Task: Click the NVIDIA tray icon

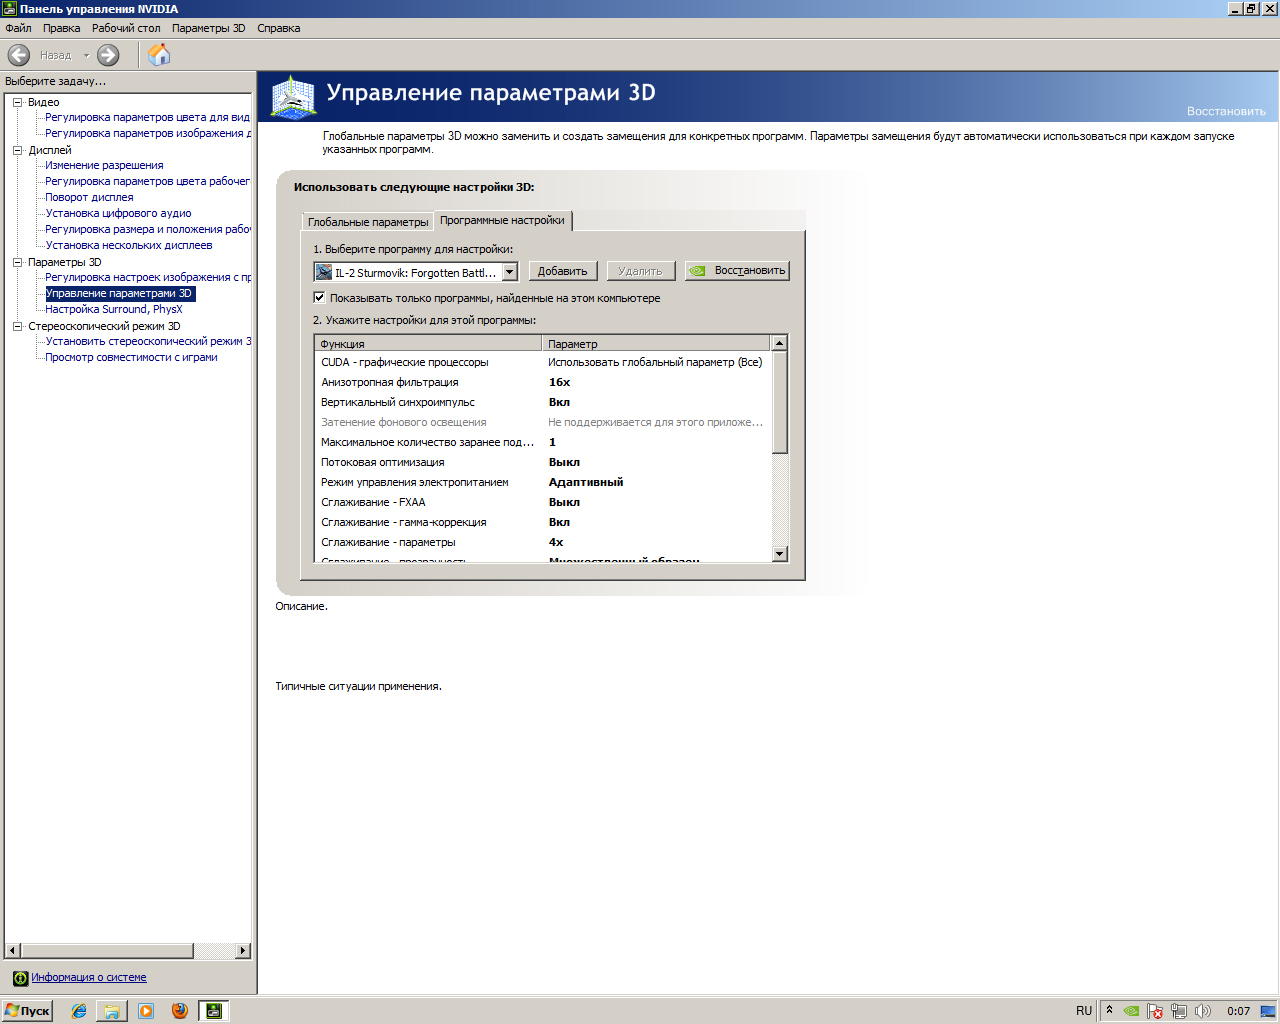Action: [1131, 1011]
